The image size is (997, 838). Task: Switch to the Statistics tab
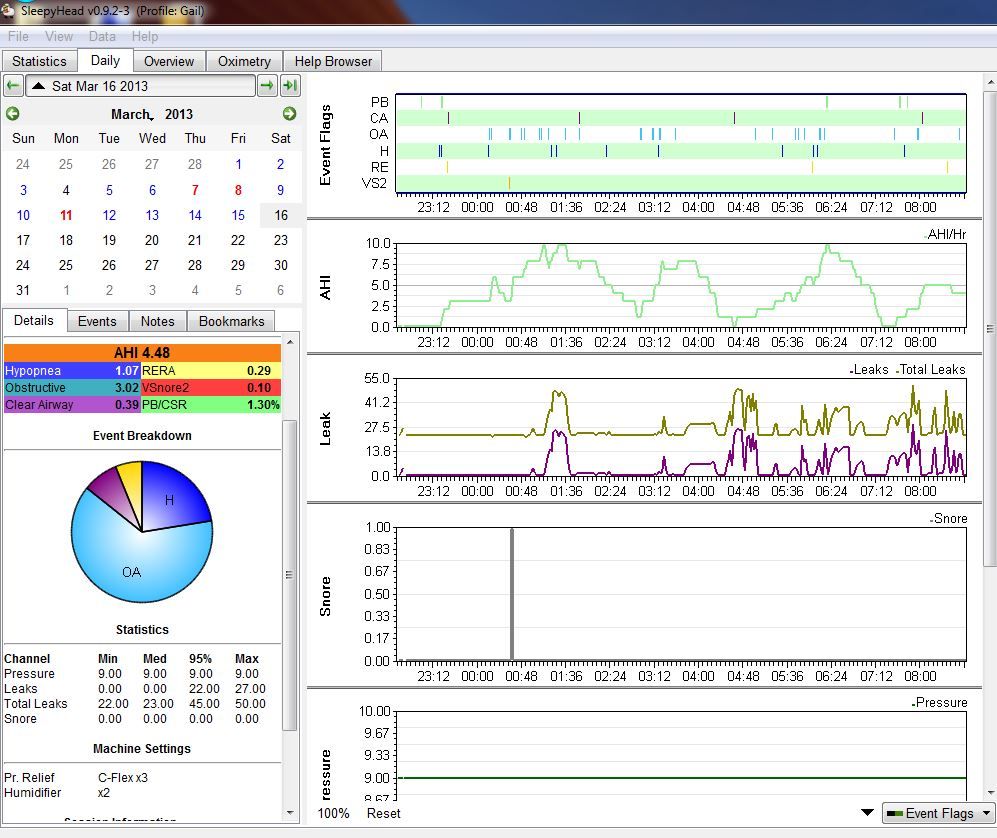pos(39,61)
